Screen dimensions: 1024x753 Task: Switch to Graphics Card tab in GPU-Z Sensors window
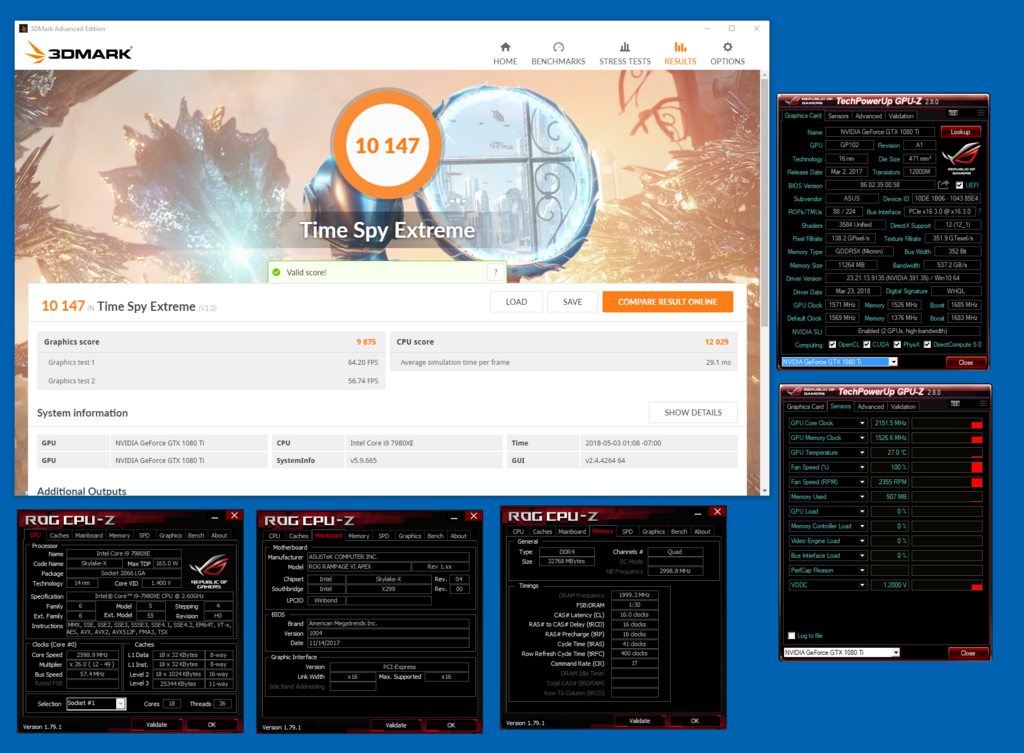[x=805, y=406]
